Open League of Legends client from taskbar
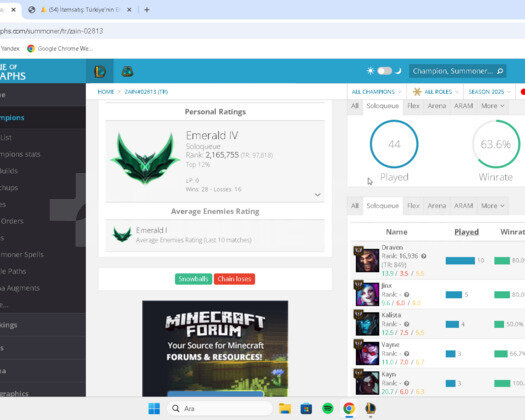The height and width of the screenshot is (420, 525). tap(370, 408)
